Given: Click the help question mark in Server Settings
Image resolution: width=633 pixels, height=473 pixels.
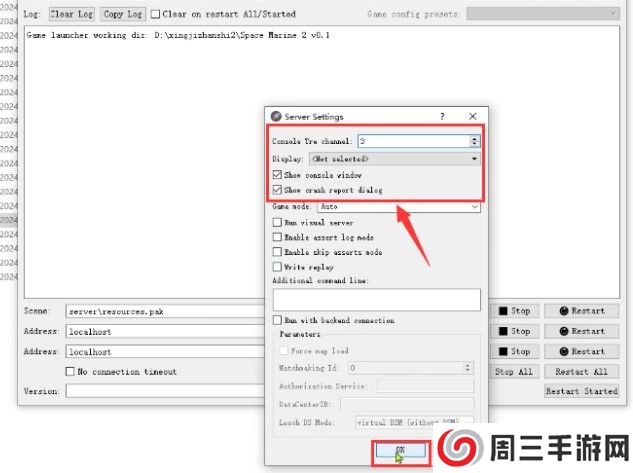Looking at the screenshot, I should (x=442, y=117).
